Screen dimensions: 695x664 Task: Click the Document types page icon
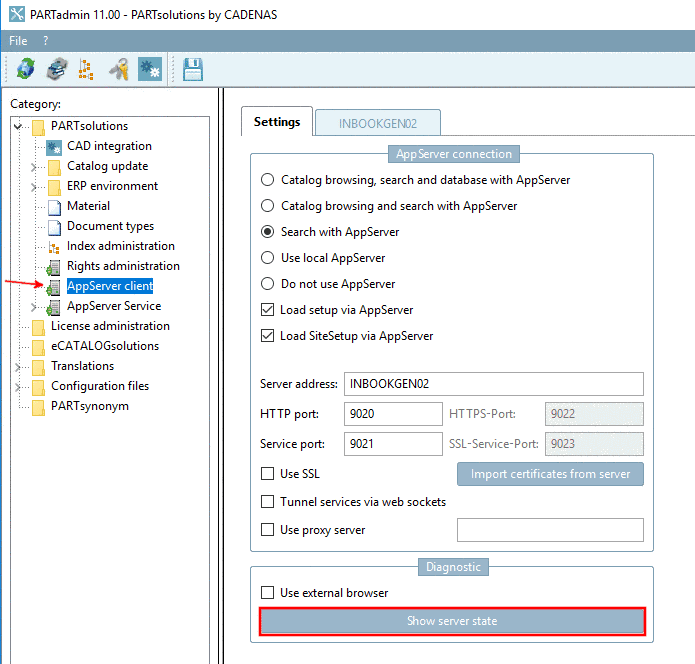click(x=54, y=227)
